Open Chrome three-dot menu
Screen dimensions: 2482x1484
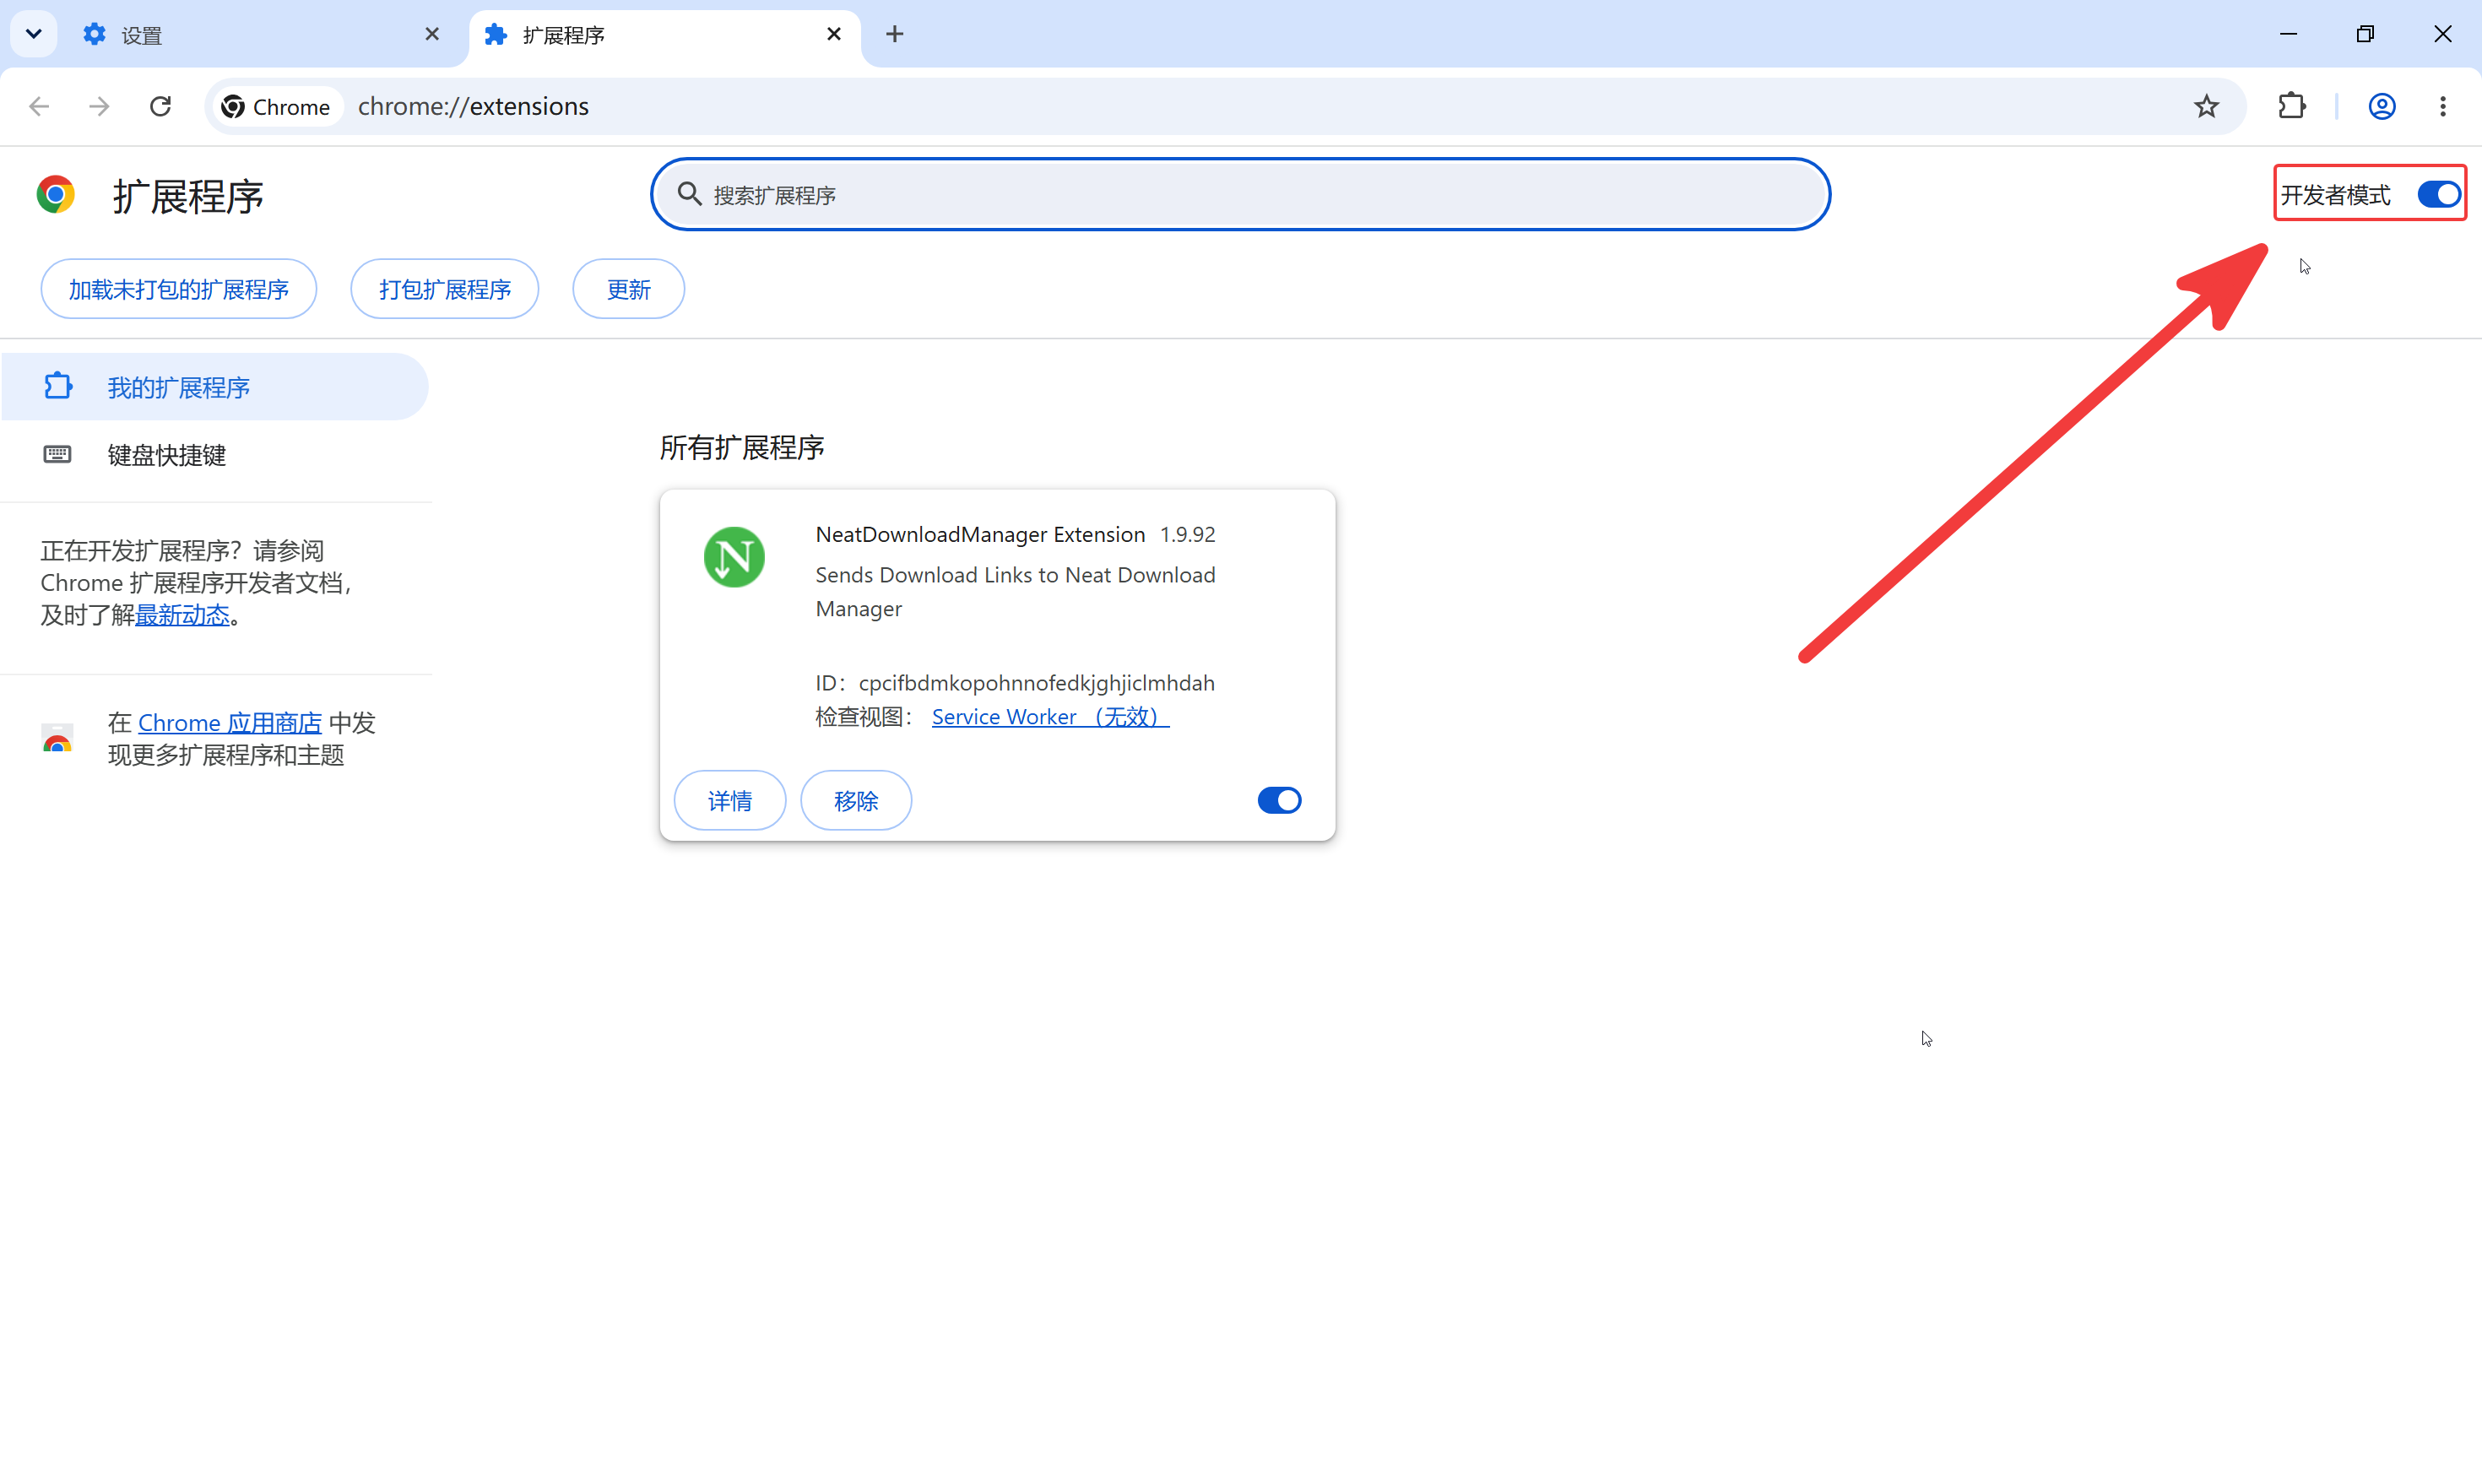2443,106
